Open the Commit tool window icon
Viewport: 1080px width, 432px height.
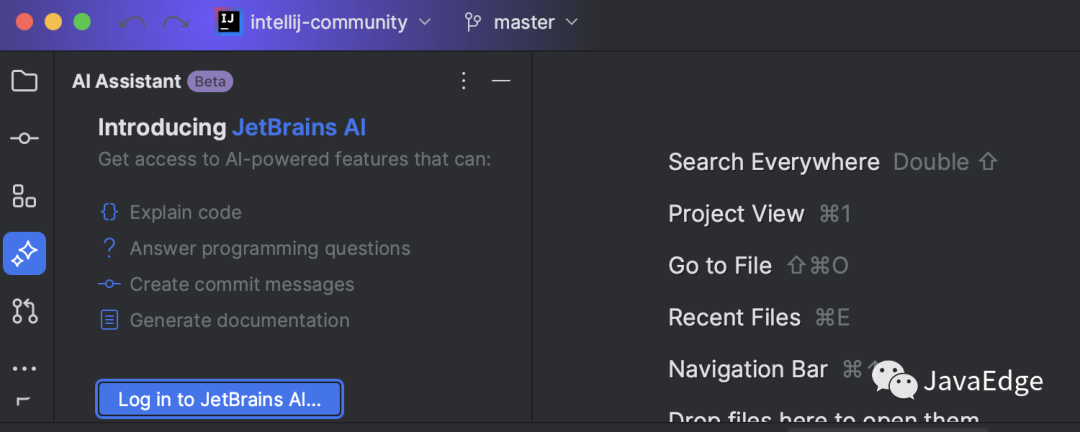click(x=25, y=138)
